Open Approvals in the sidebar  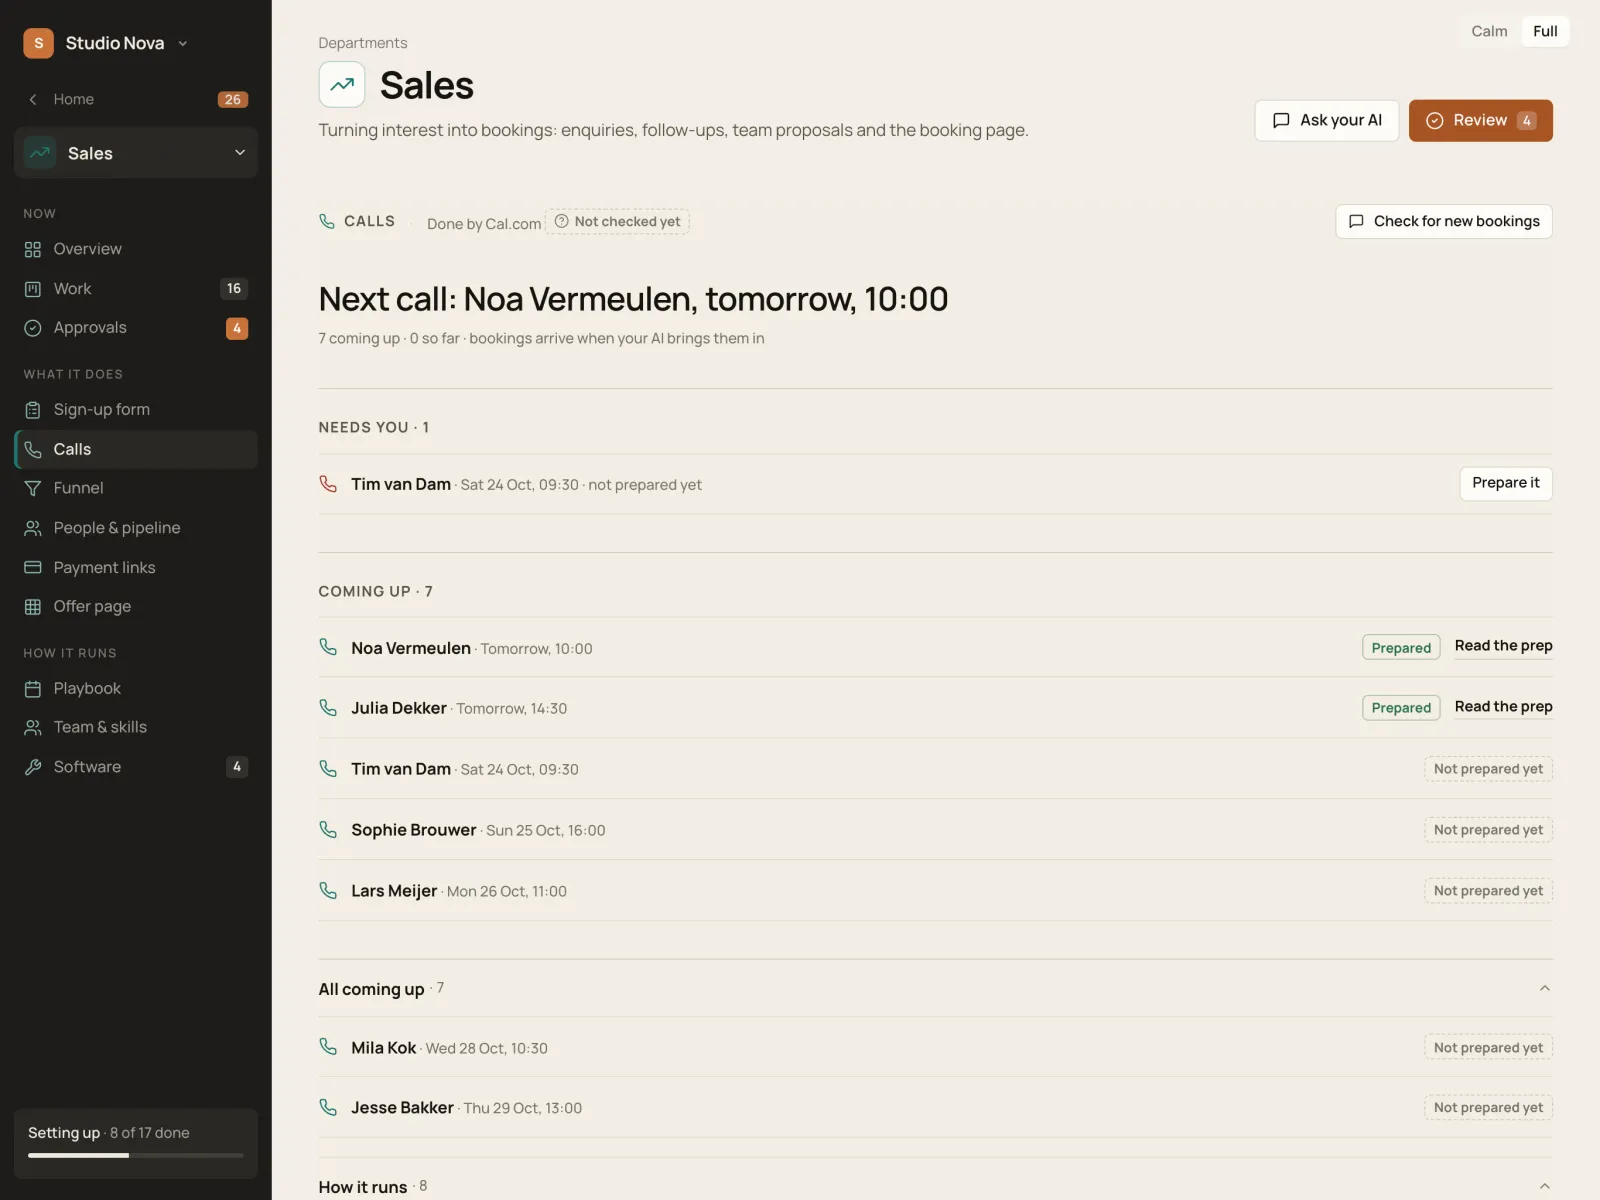[136, 328]
